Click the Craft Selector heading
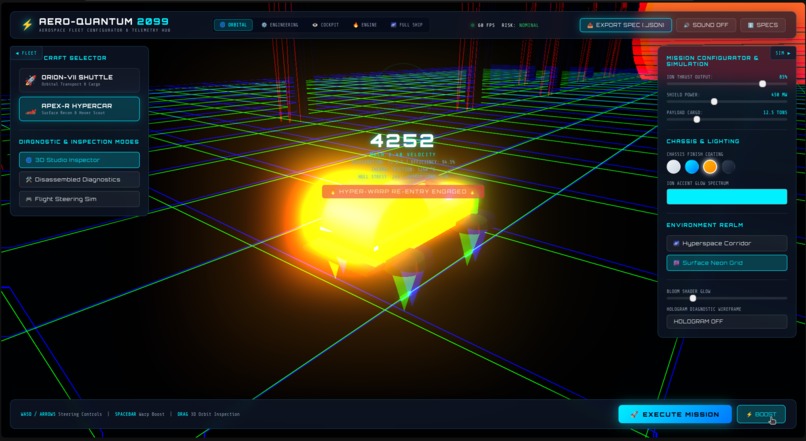Screen dimensions: 806x441 pyautogui.click(x=75, y=58)
